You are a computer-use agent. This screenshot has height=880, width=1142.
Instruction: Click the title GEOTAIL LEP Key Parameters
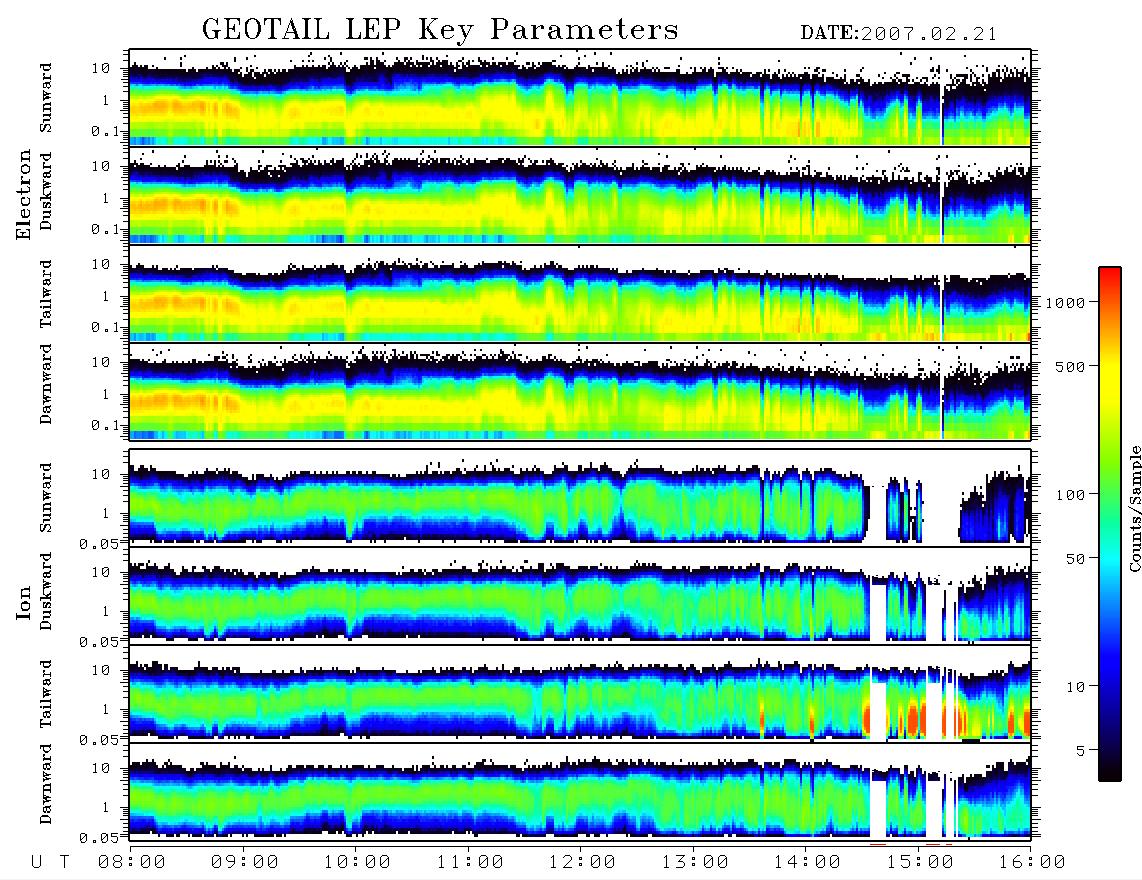click(440, 30)
